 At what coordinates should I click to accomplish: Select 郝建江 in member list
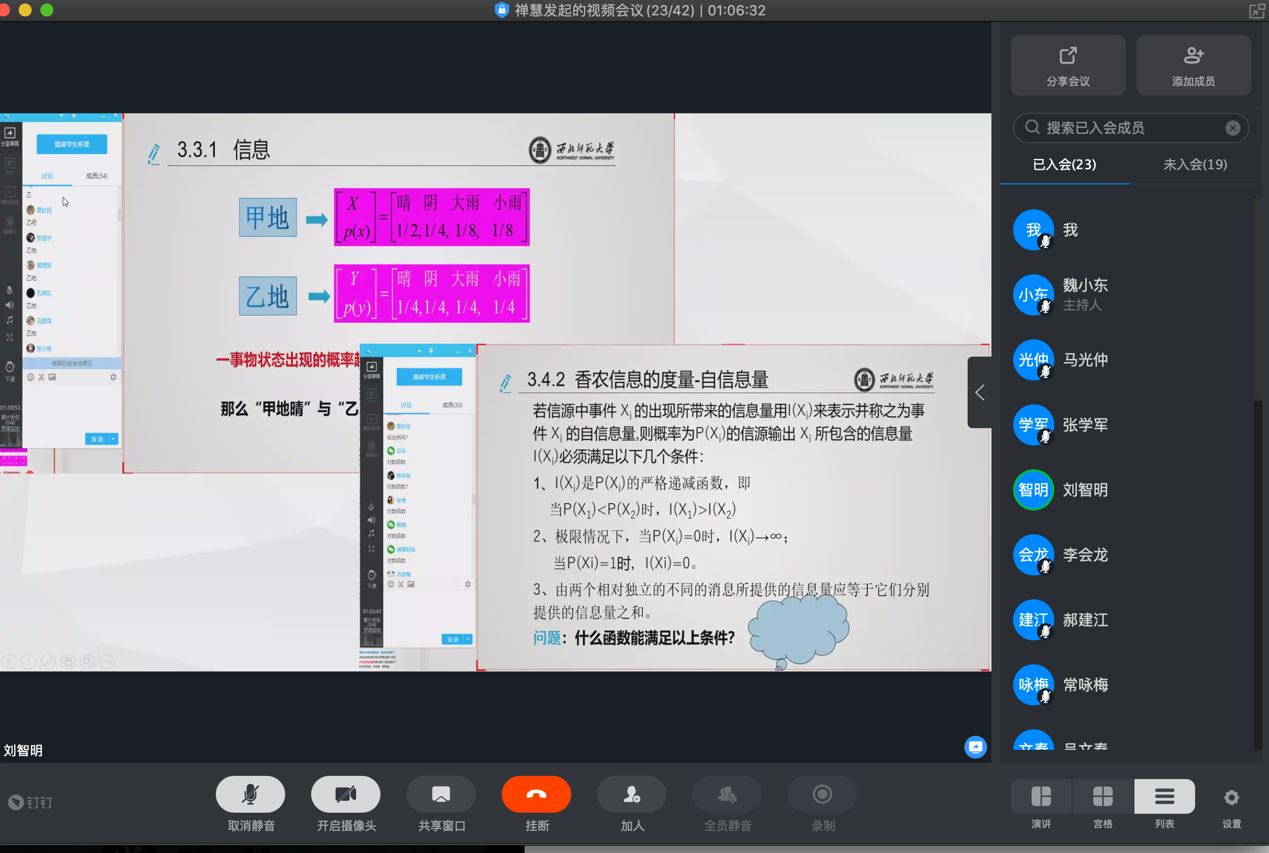coord(1126,620)
